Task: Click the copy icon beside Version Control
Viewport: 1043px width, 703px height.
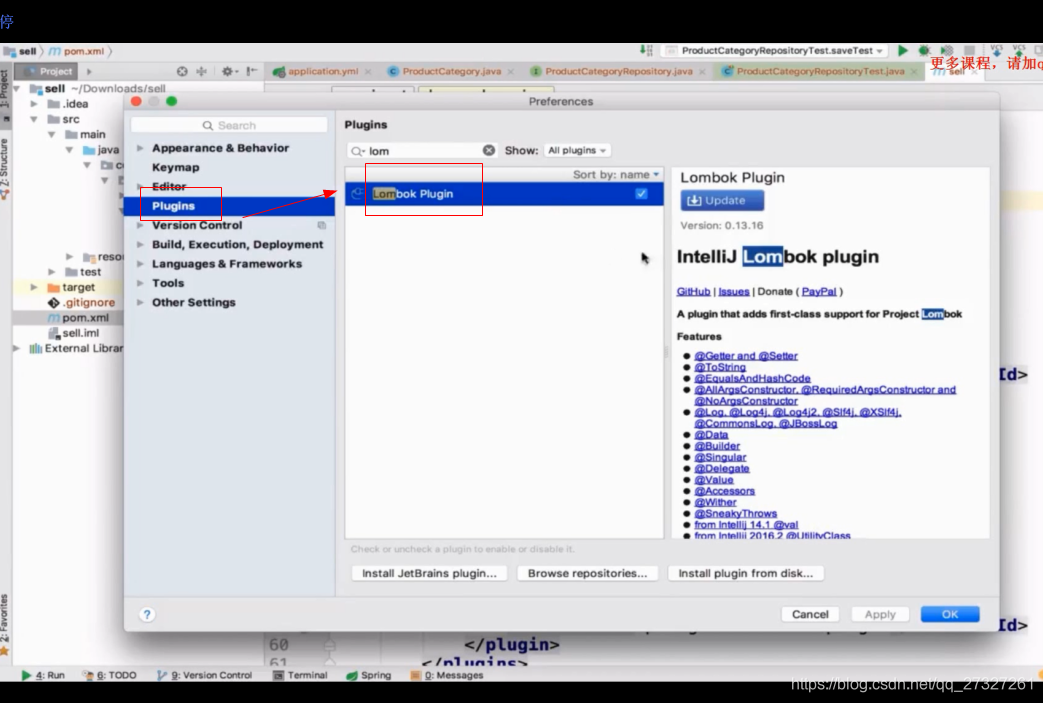Action: tap(322, 225)
